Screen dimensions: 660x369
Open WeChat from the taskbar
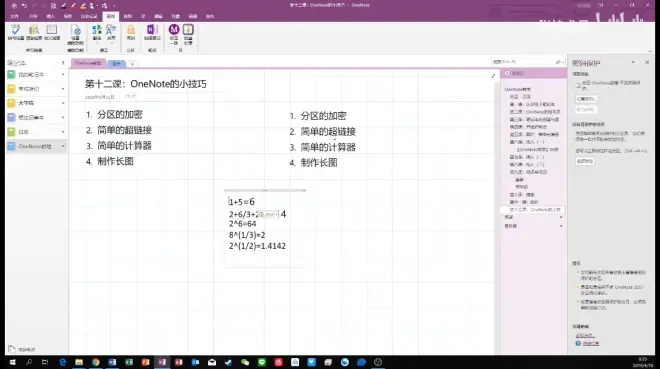point(245,362)
